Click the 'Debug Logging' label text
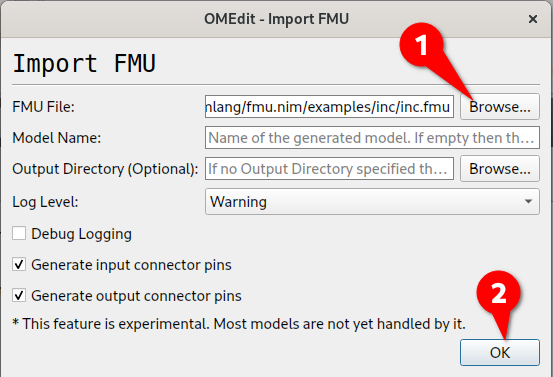The width and height of the screenshot is (553, 377). 81,234
